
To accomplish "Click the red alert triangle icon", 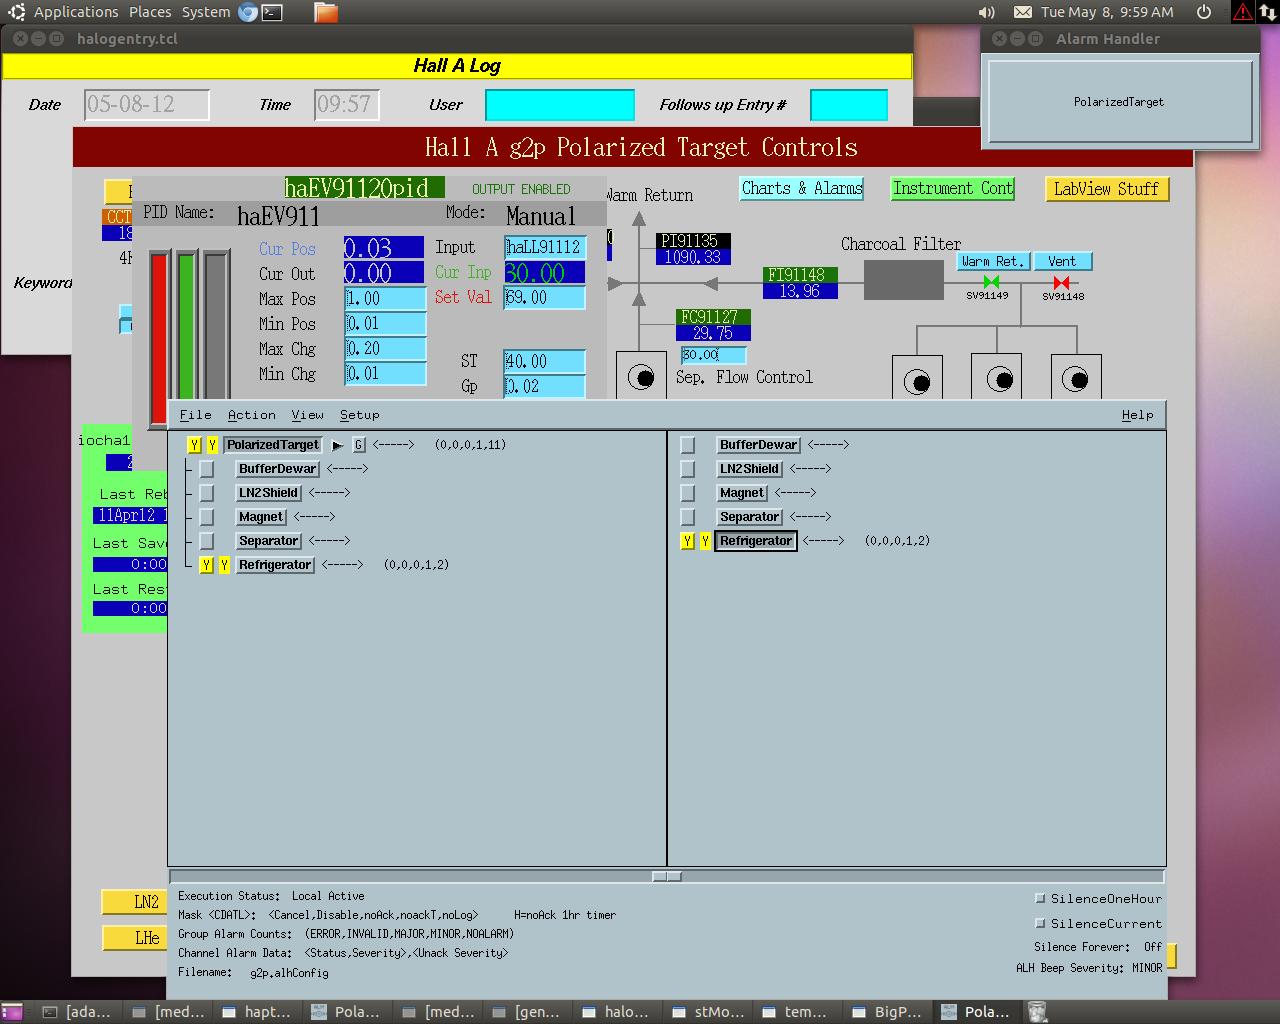I will tap(1243, 12).
